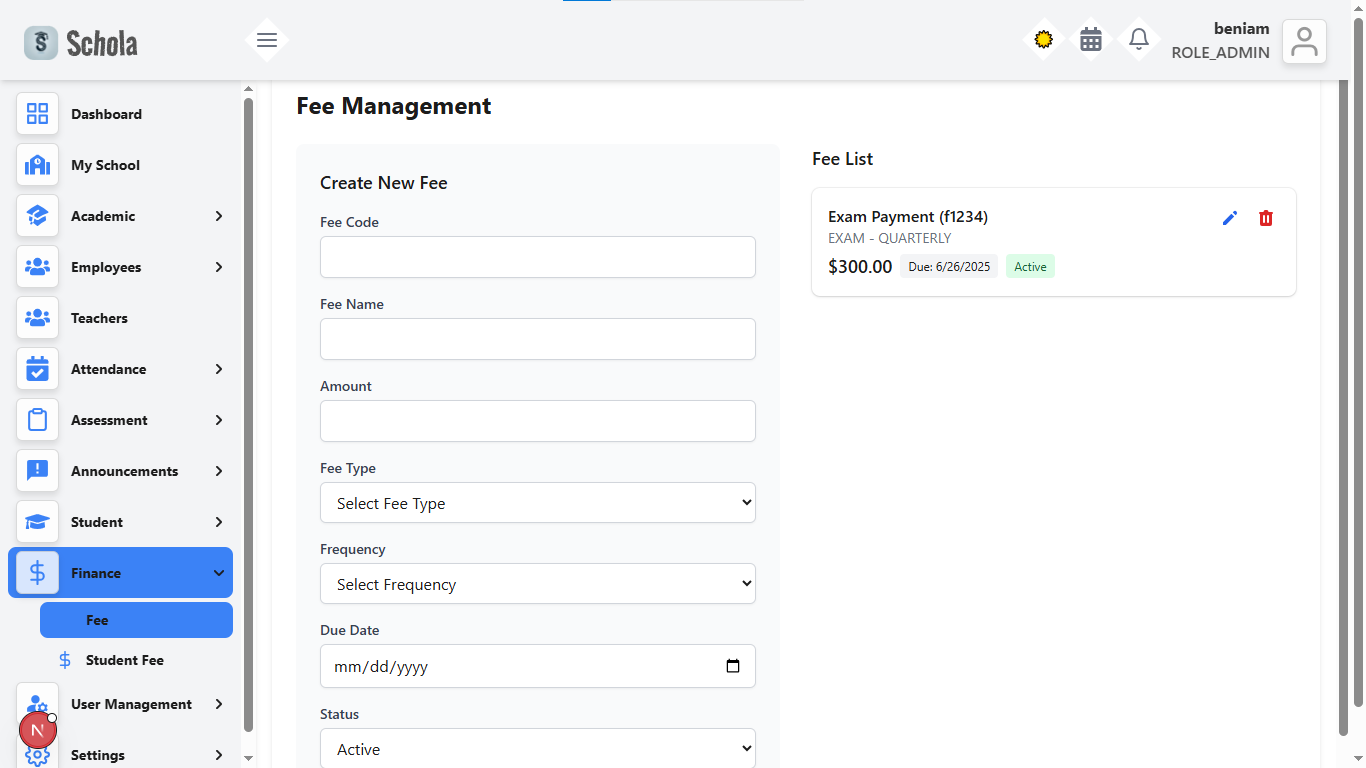Open the Fee Type dropdown

pyautogui.click(x=537, y=503)
